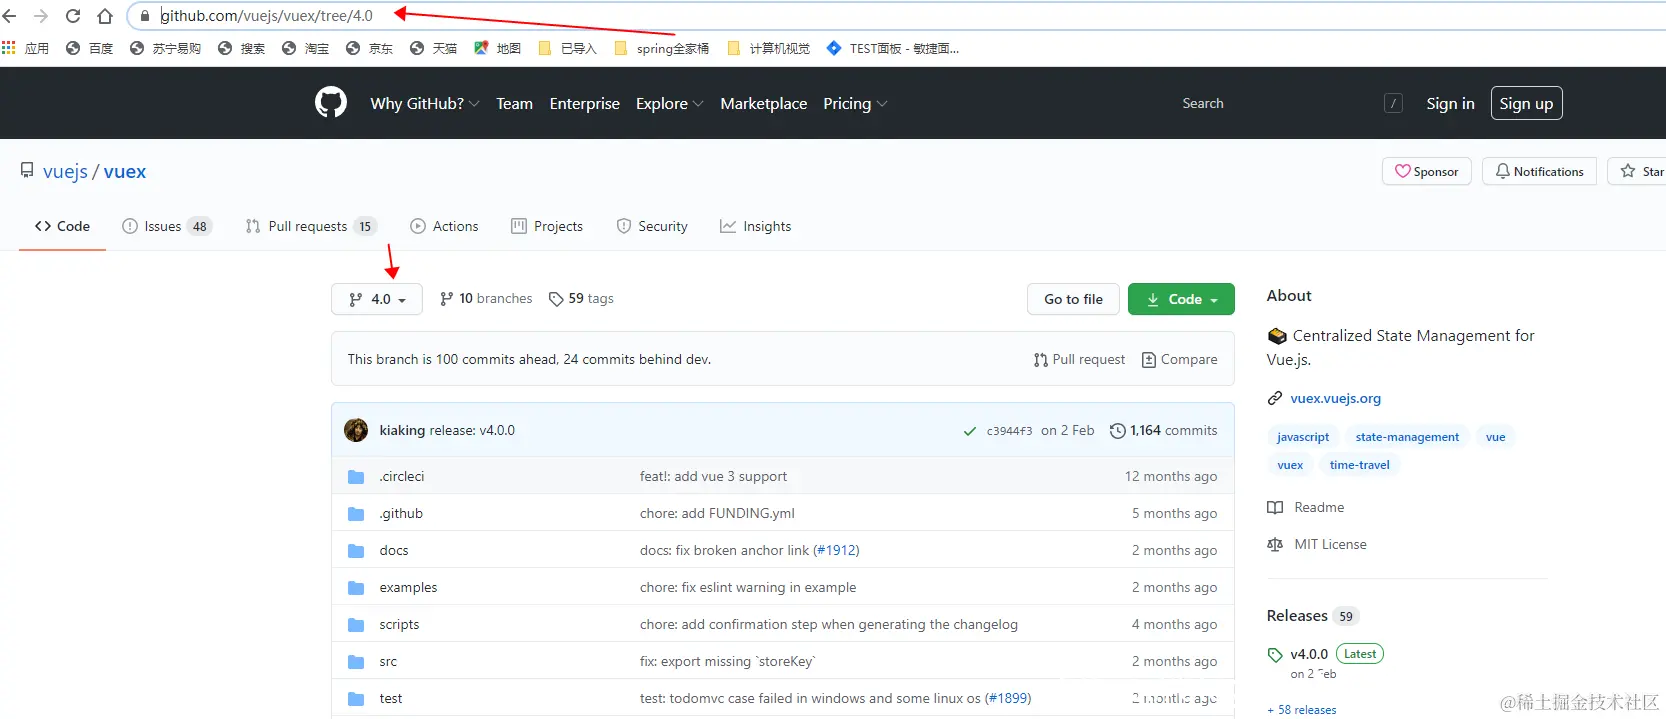The width and height of the screenshot is (1666, 719).
Task: Open the + 58 releases link
Action: point(1302,710)
